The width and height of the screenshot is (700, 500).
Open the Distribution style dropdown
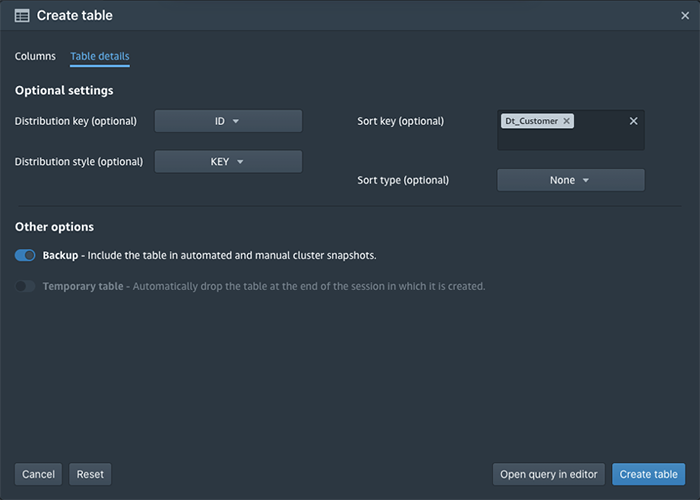pyautogui.click(x=228, y=162)
